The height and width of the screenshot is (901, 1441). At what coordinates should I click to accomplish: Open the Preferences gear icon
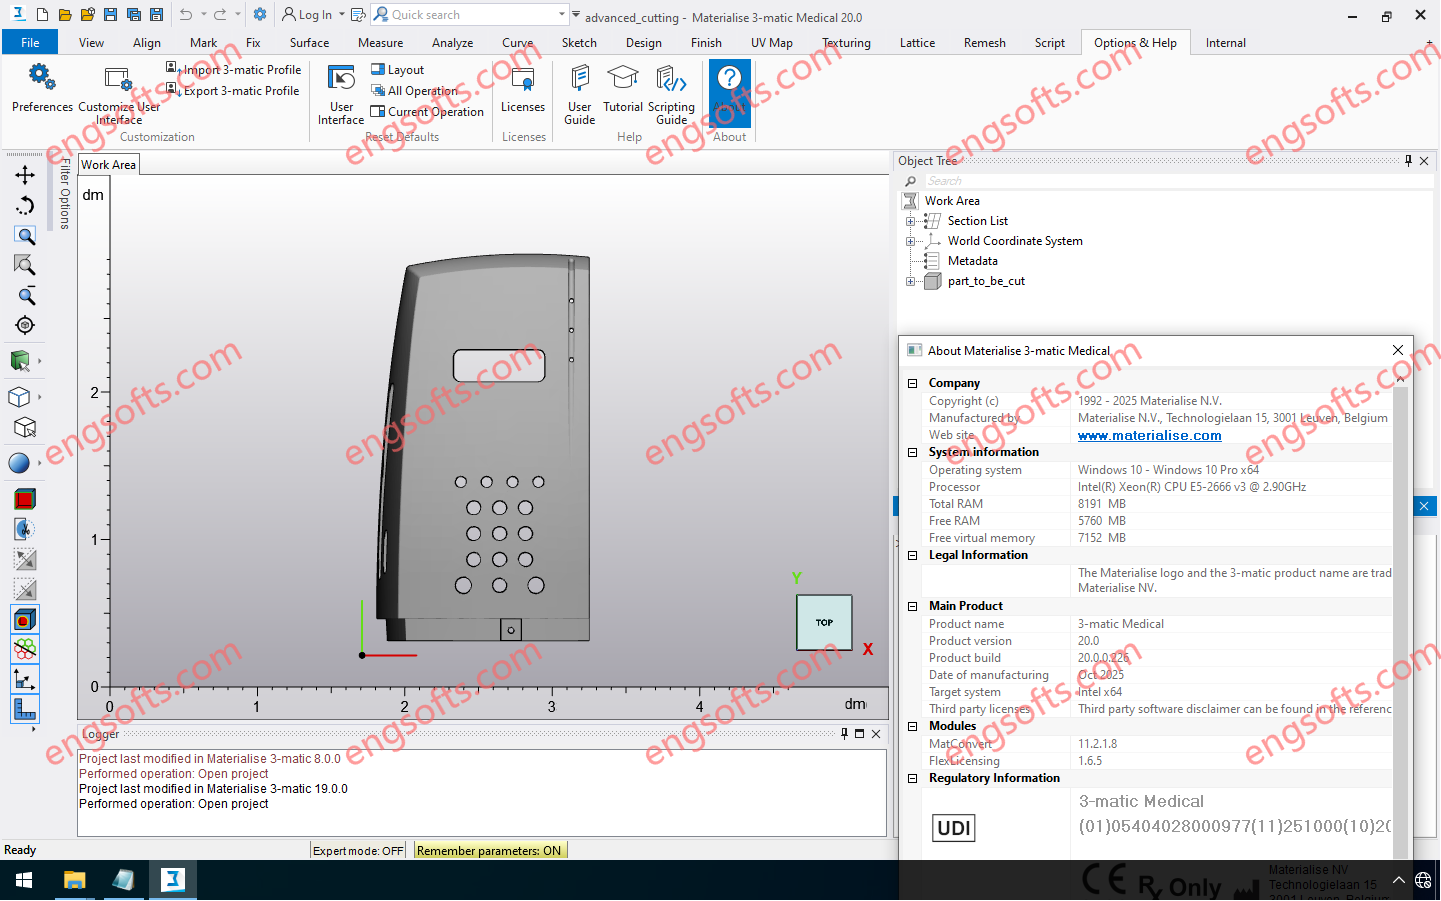41,78
